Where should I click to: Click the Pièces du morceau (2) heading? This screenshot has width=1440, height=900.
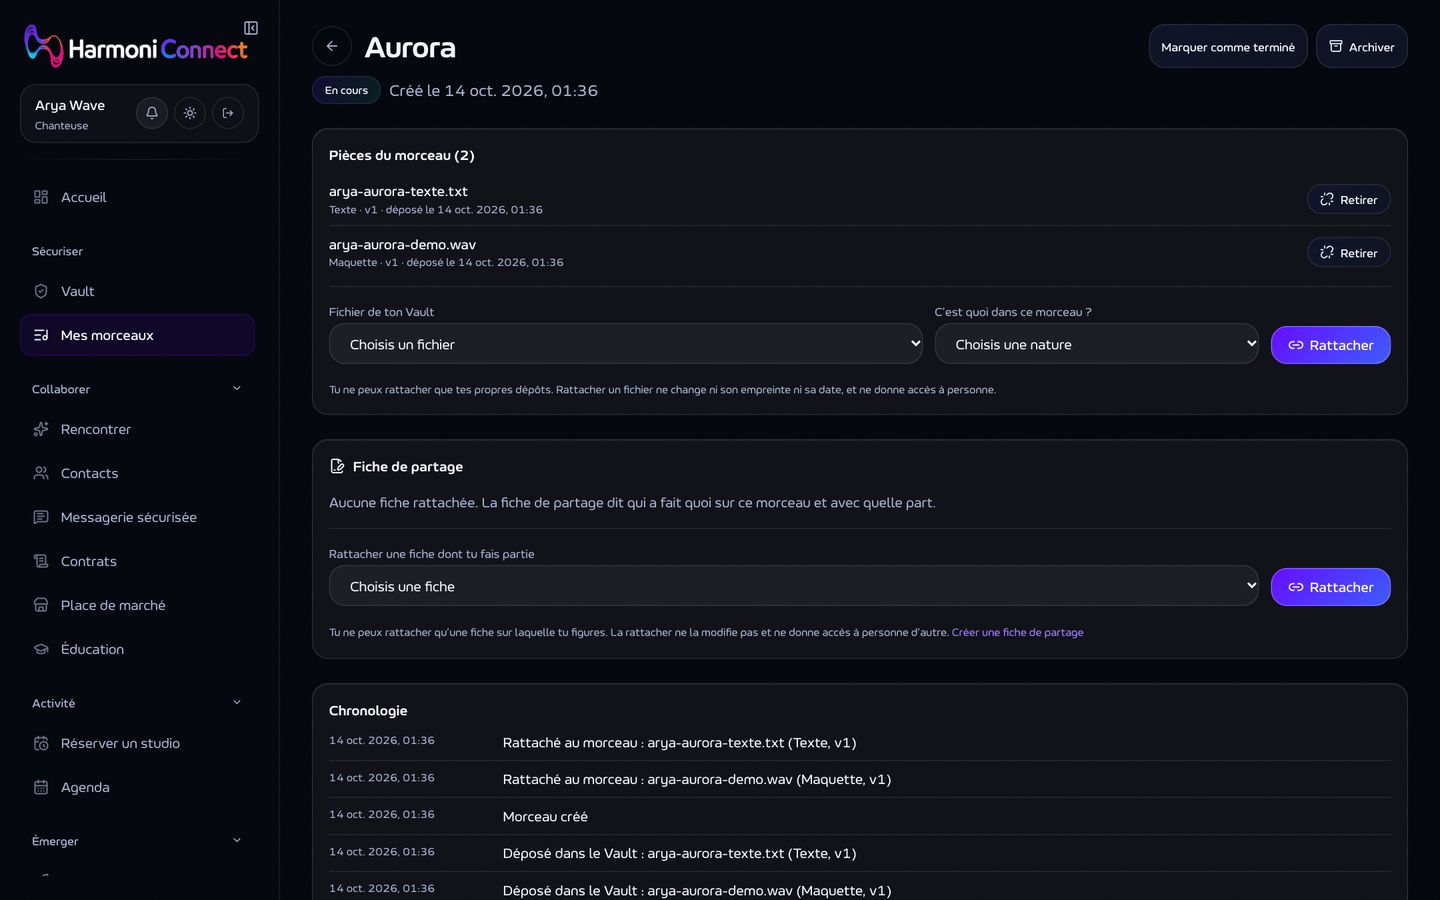click(x=402, y=155)
